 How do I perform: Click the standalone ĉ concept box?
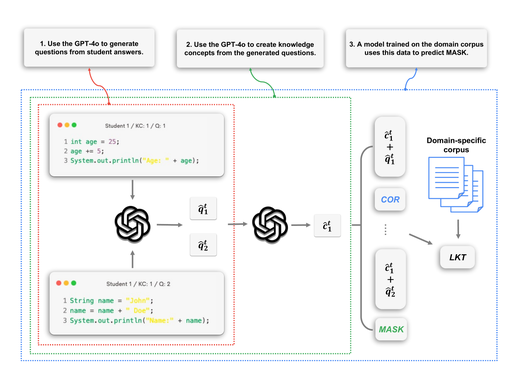click(327, 226)
